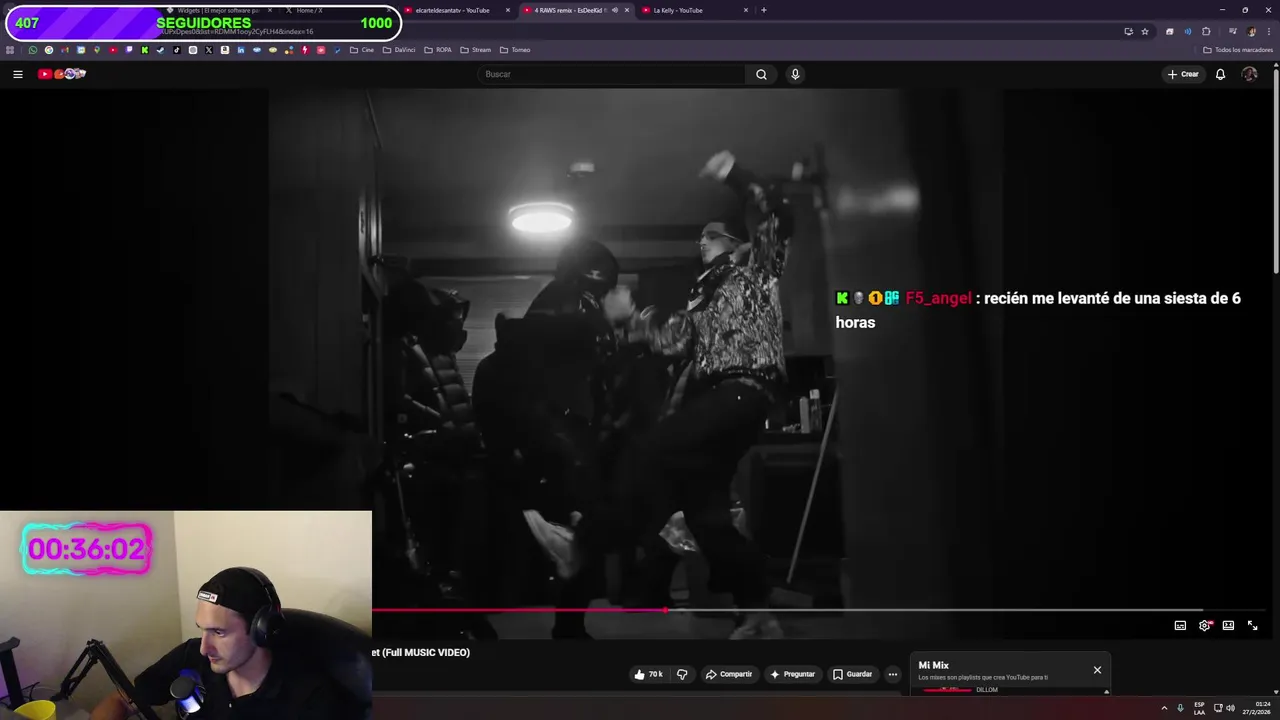Show hidden system tray icons
Screen dimensions: 1280x720
point(1164,708)
